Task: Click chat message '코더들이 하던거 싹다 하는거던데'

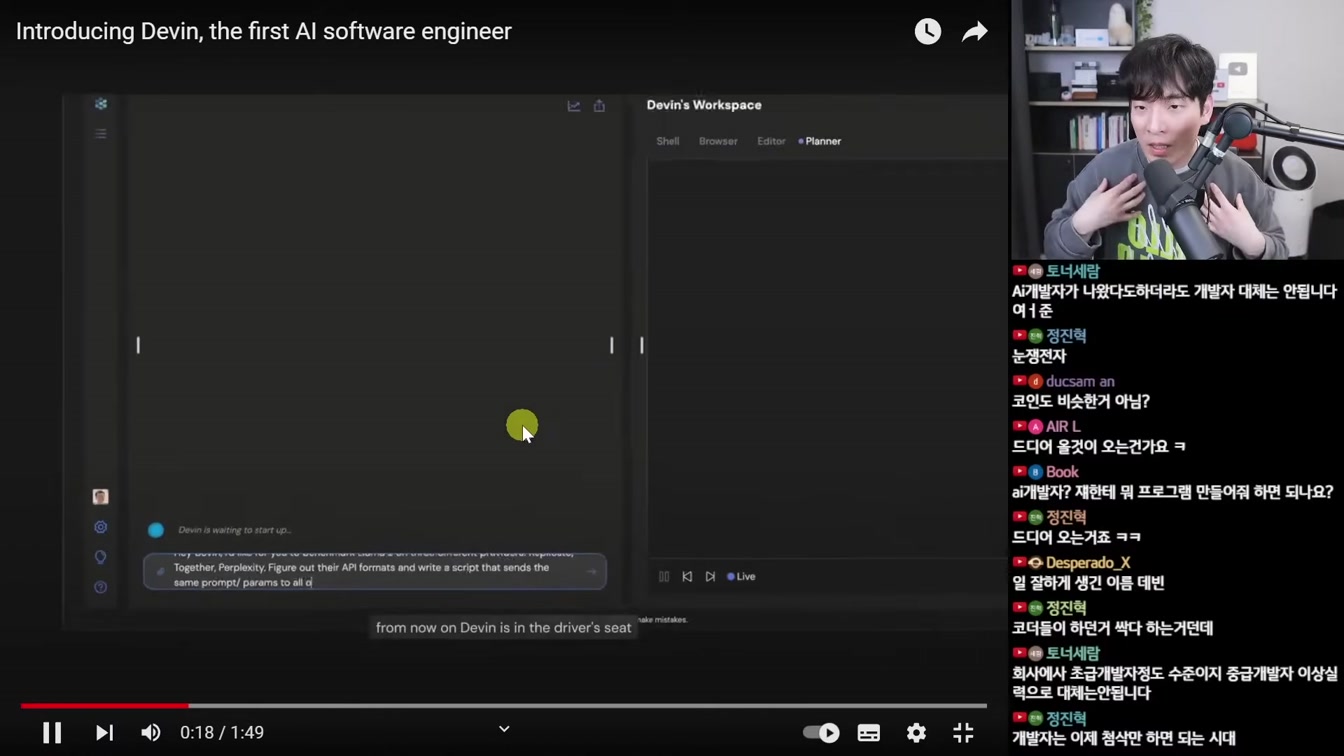Action: pyautogui.click(x=1112, y=628)
